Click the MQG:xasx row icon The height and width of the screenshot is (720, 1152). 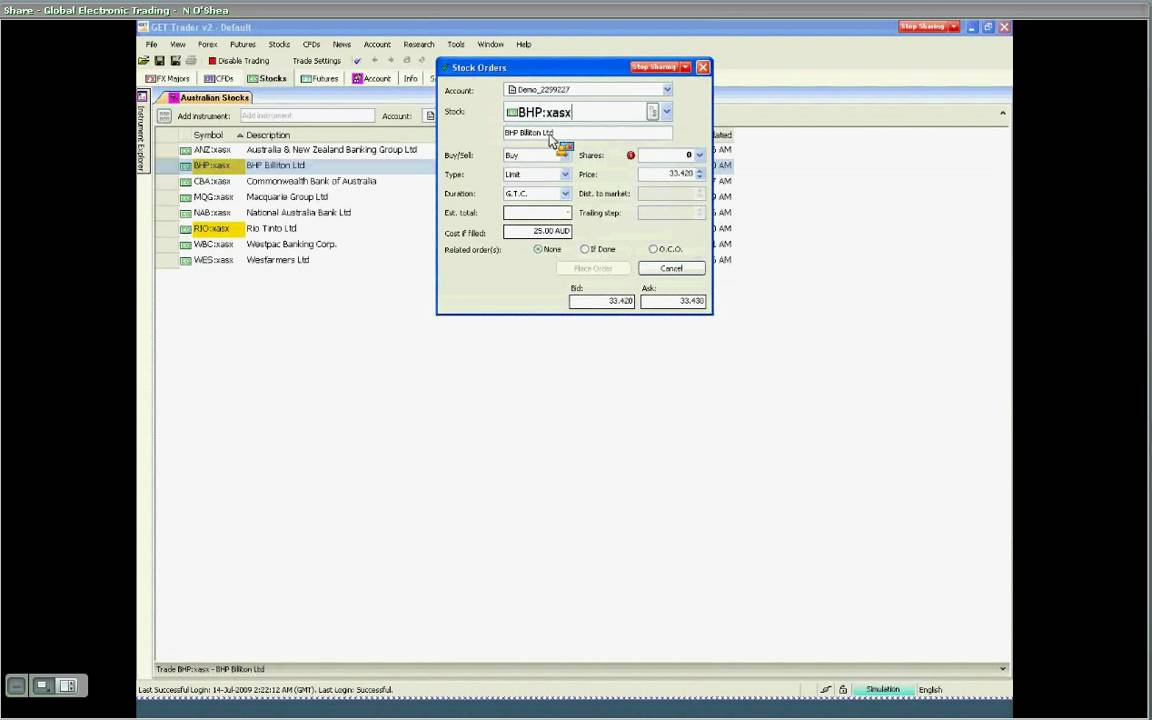click(186, 198)
